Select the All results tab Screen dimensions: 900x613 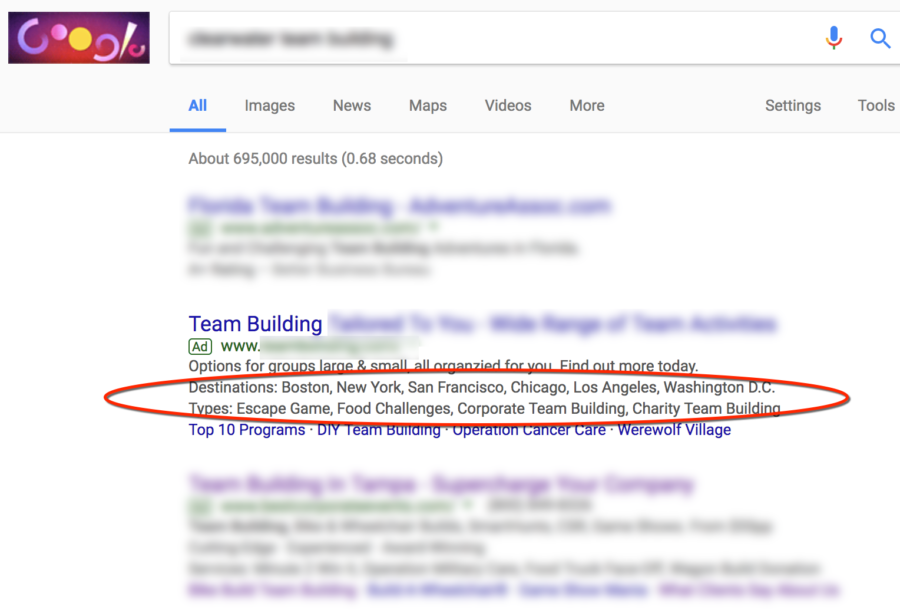click(x=197, y=105)
